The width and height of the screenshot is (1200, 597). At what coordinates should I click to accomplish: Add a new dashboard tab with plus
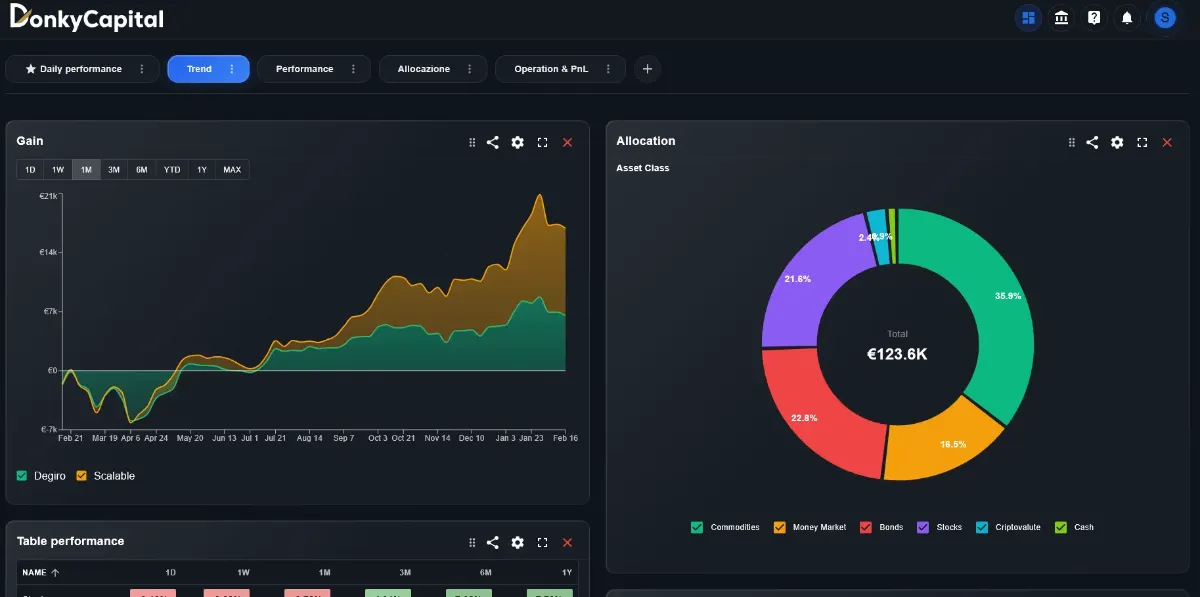[x=647, y=69]
